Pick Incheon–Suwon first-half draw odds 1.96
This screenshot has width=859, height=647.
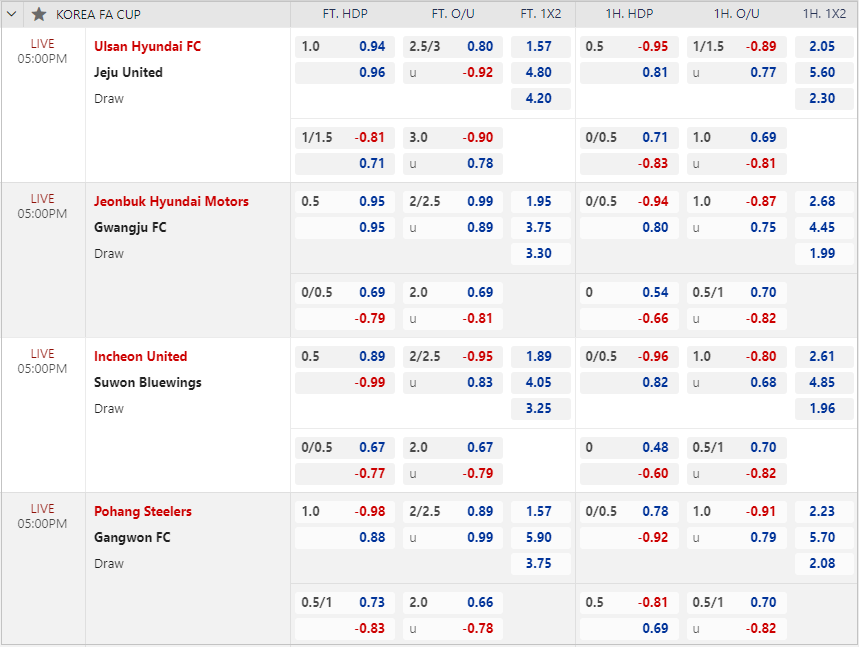[x=824, y=409]
